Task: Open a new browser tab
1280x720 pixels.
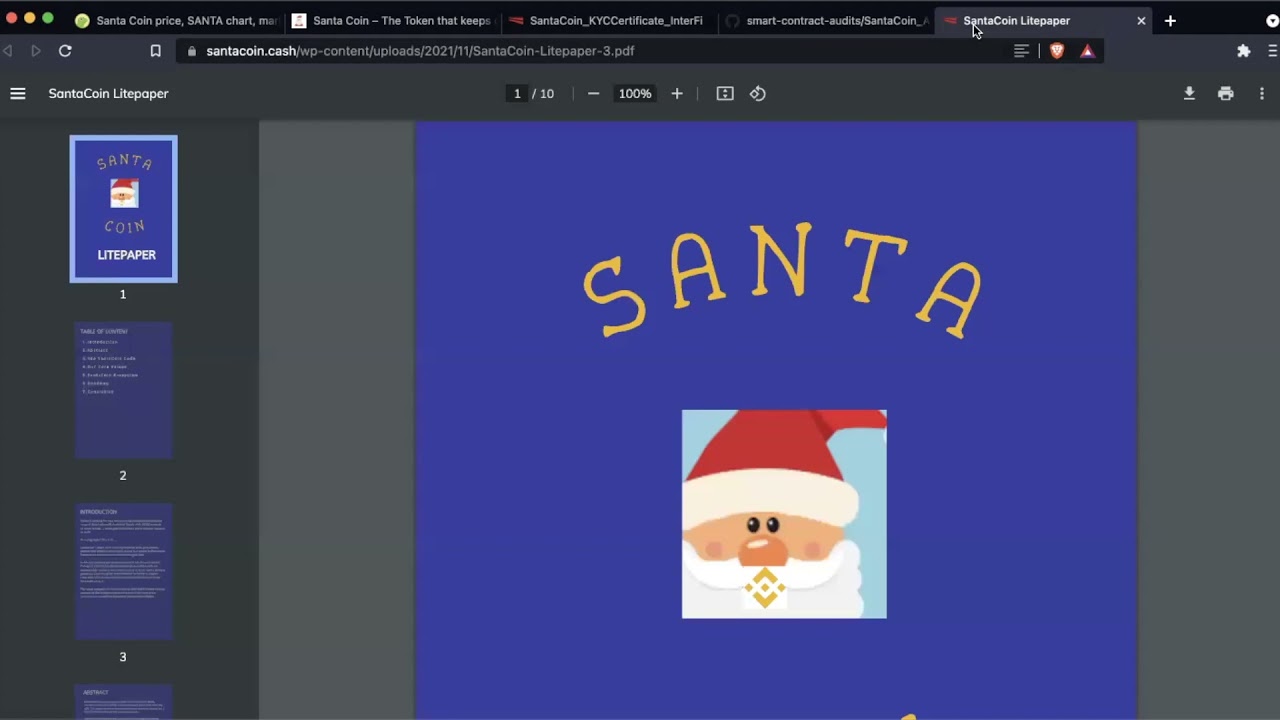Action: [1170, 20]
